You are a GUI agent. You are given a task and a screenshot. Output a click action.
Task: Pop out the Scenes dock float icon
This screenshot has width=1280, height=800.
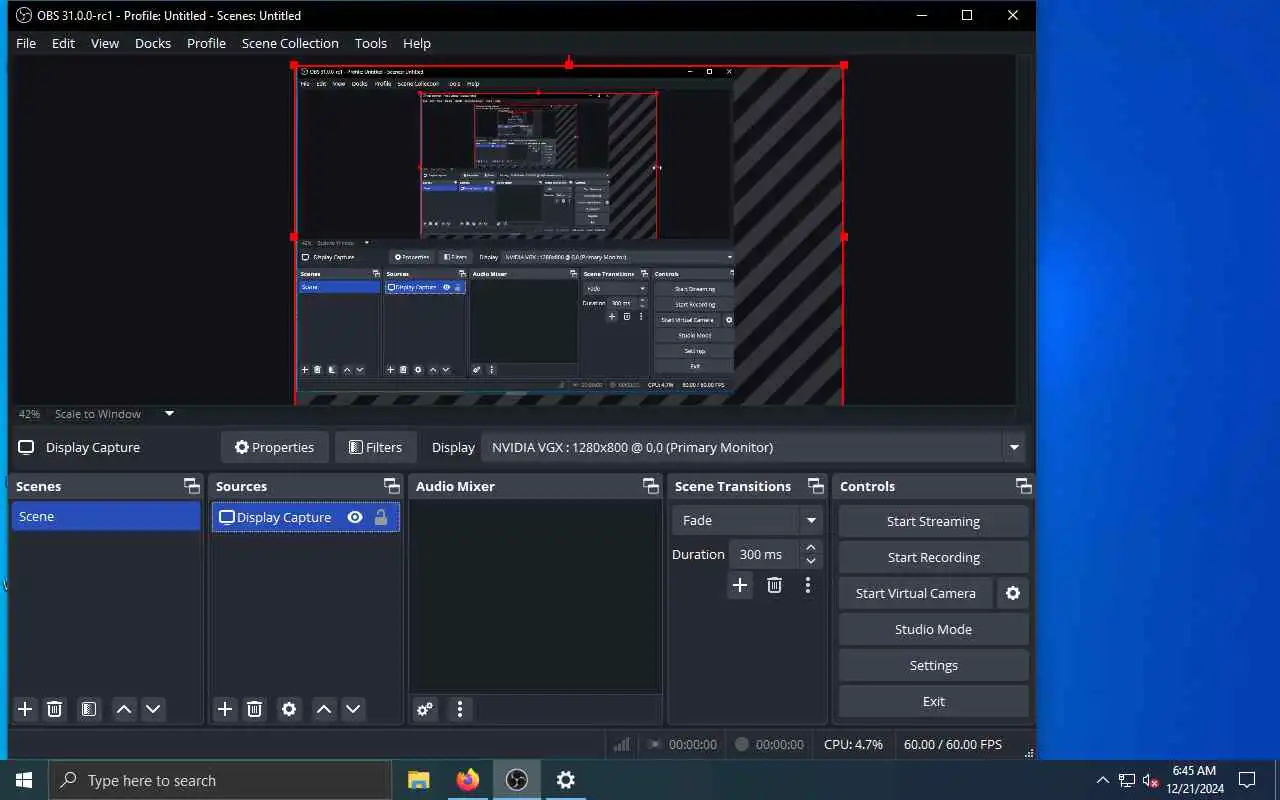coord(192,486)
